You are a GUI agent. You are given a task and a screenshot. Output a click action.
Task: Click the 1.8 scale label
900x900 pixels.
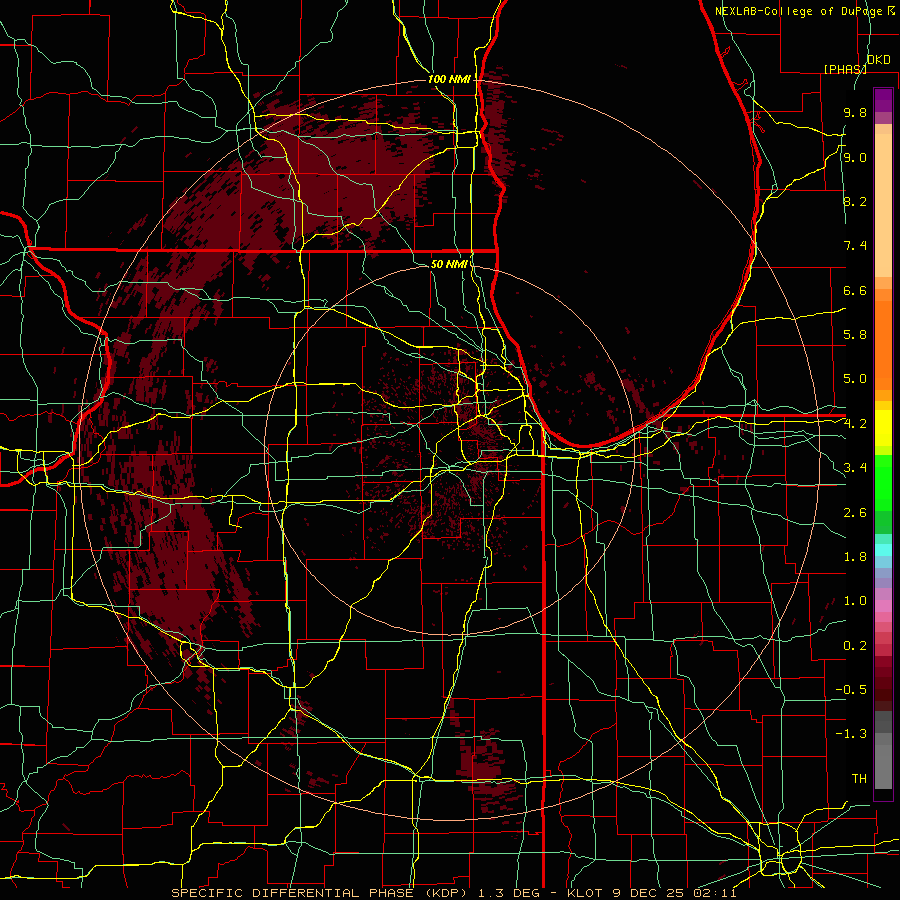[x=855, y=557]
